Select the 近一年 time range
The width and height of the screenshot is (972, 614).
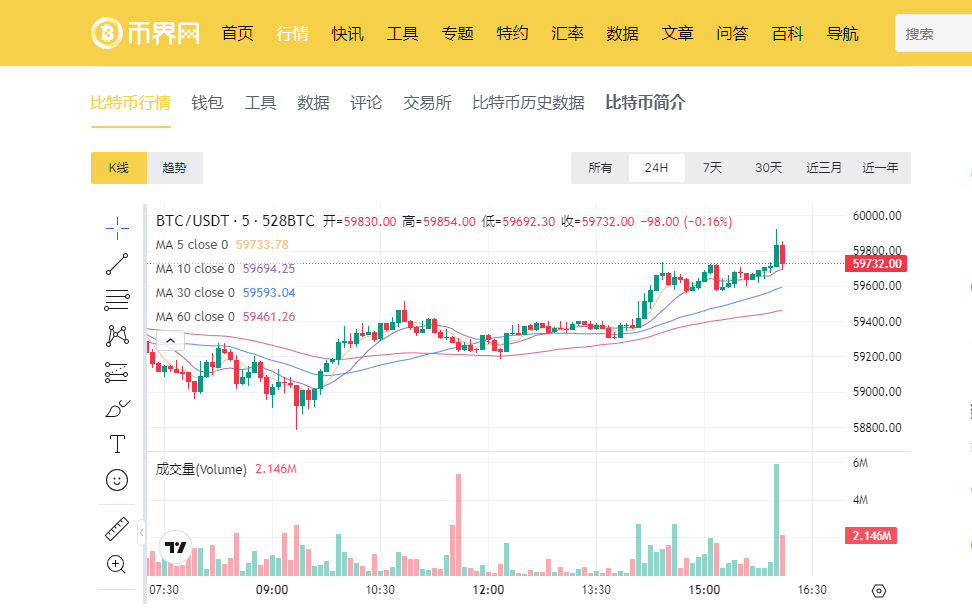880,168
